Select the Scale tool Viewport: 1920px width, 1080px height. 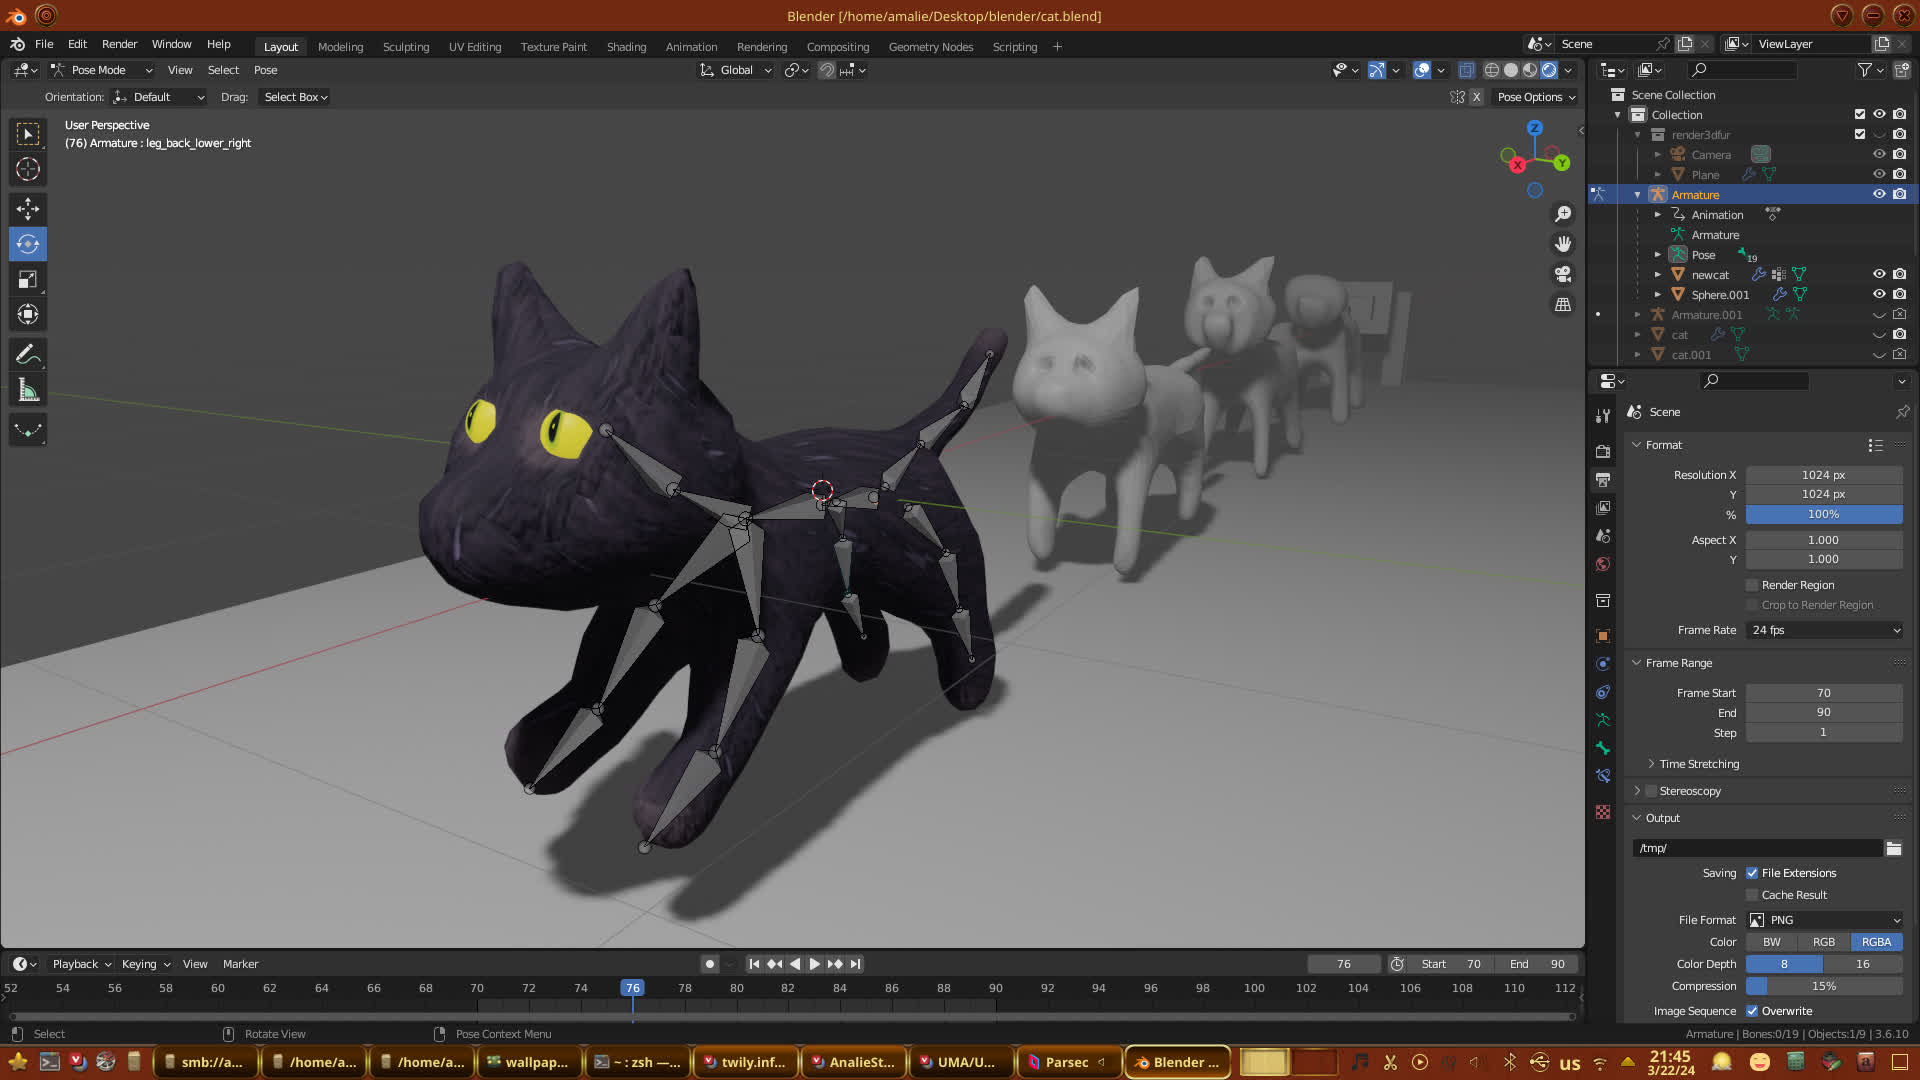[x=28, y=280]
